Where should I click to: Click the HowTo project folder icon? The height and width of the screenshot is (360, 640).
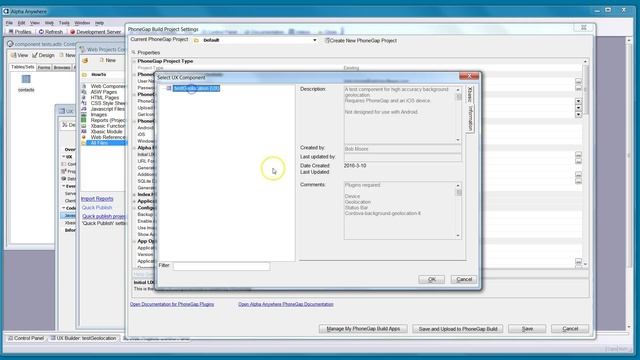click(x=84, y=75)
